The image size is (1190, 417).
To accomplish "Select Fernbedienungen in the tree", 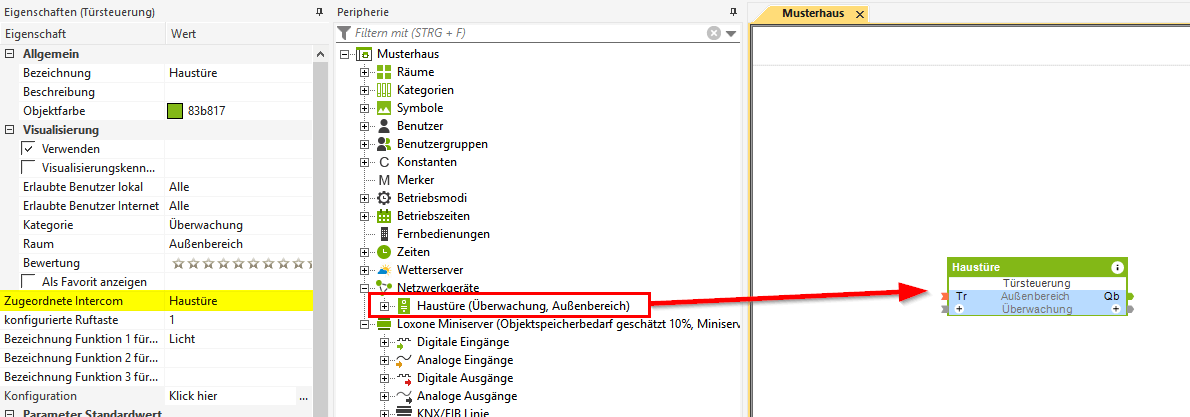I will click(443, 234).
